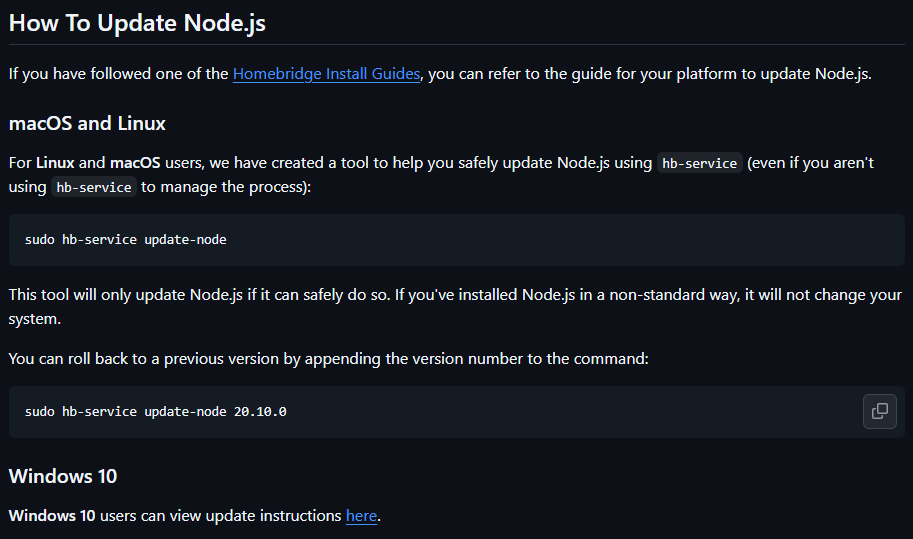
Task: Click the 'sudo hb-service update-node' code block
Action: tap(126, 240)
